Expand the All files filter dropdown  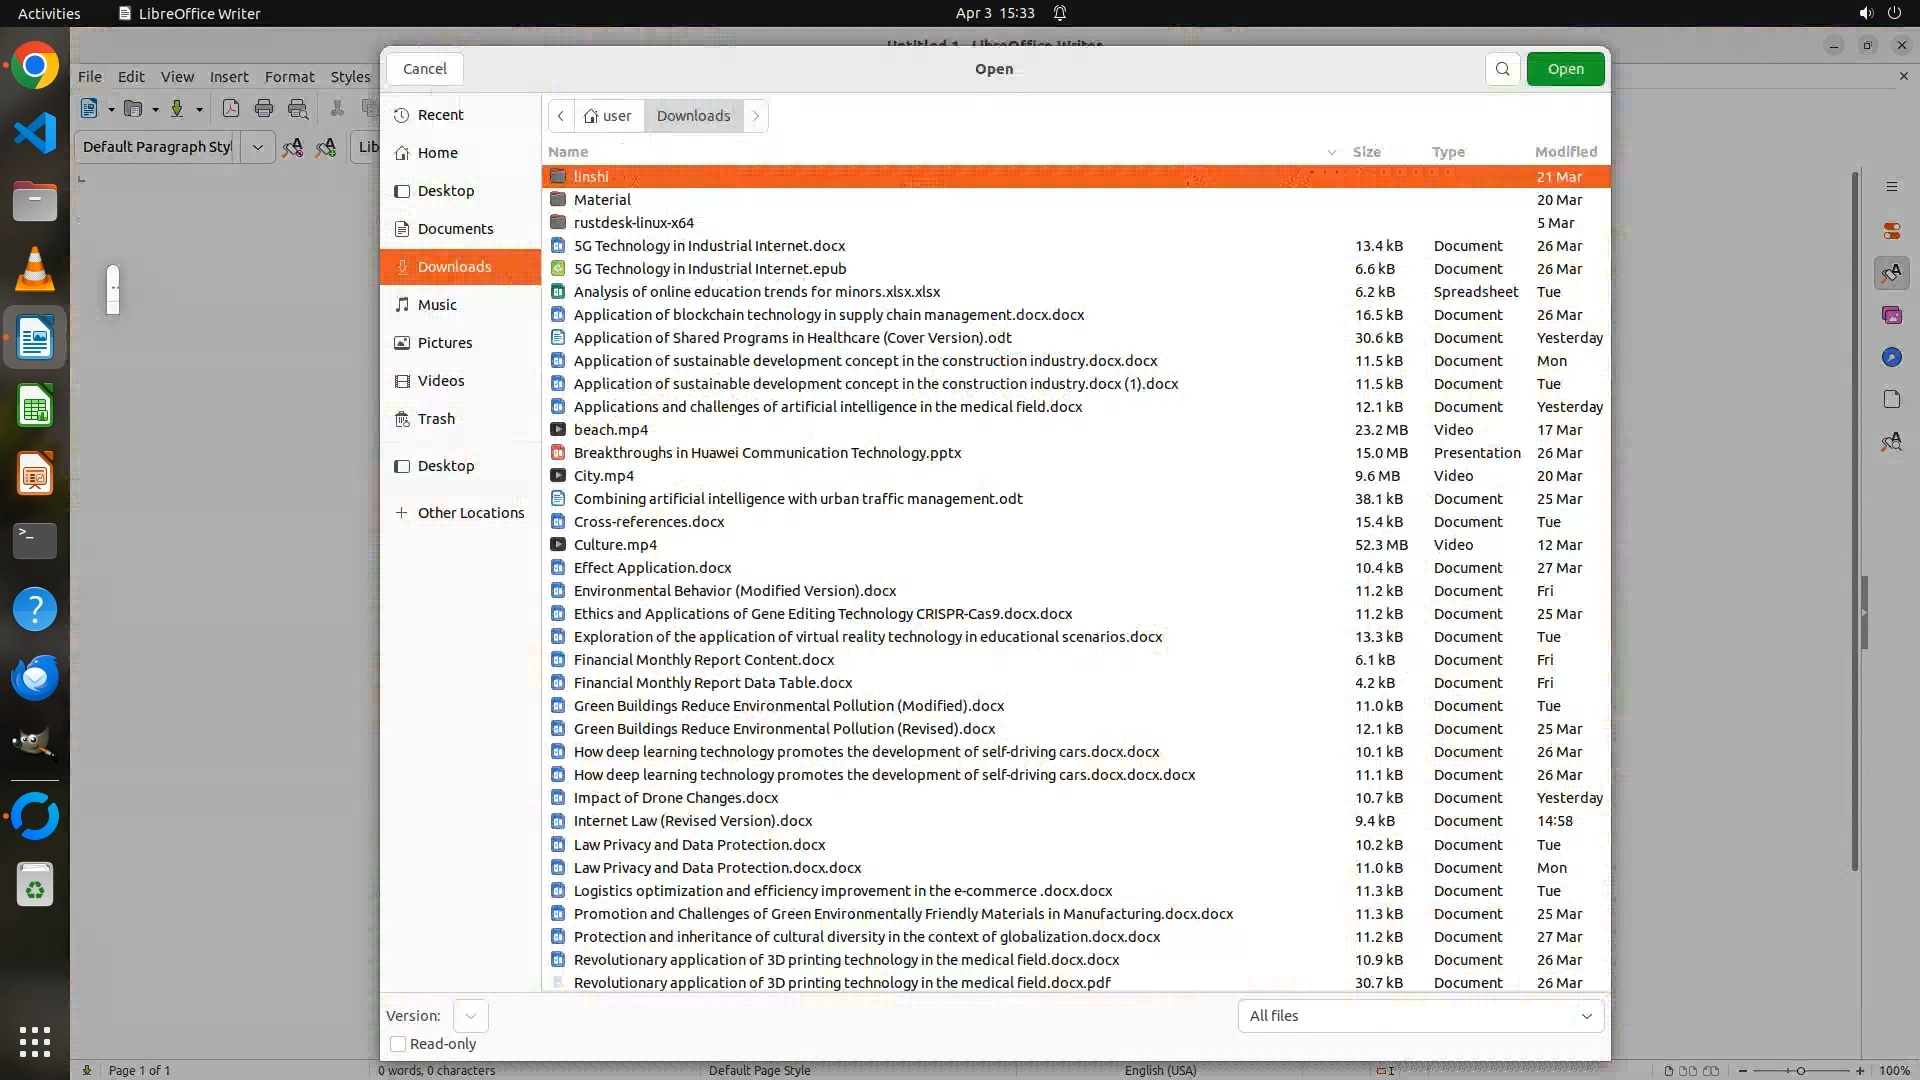point(1420,1016)
